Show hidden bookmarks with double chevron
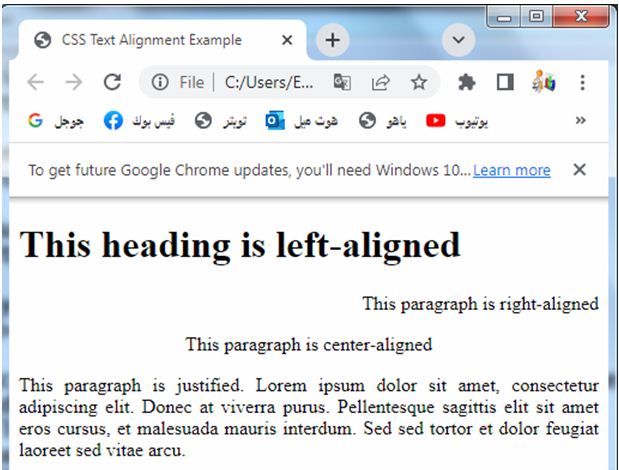The height and width of the screenshot is (470, 619). point(580,120)
